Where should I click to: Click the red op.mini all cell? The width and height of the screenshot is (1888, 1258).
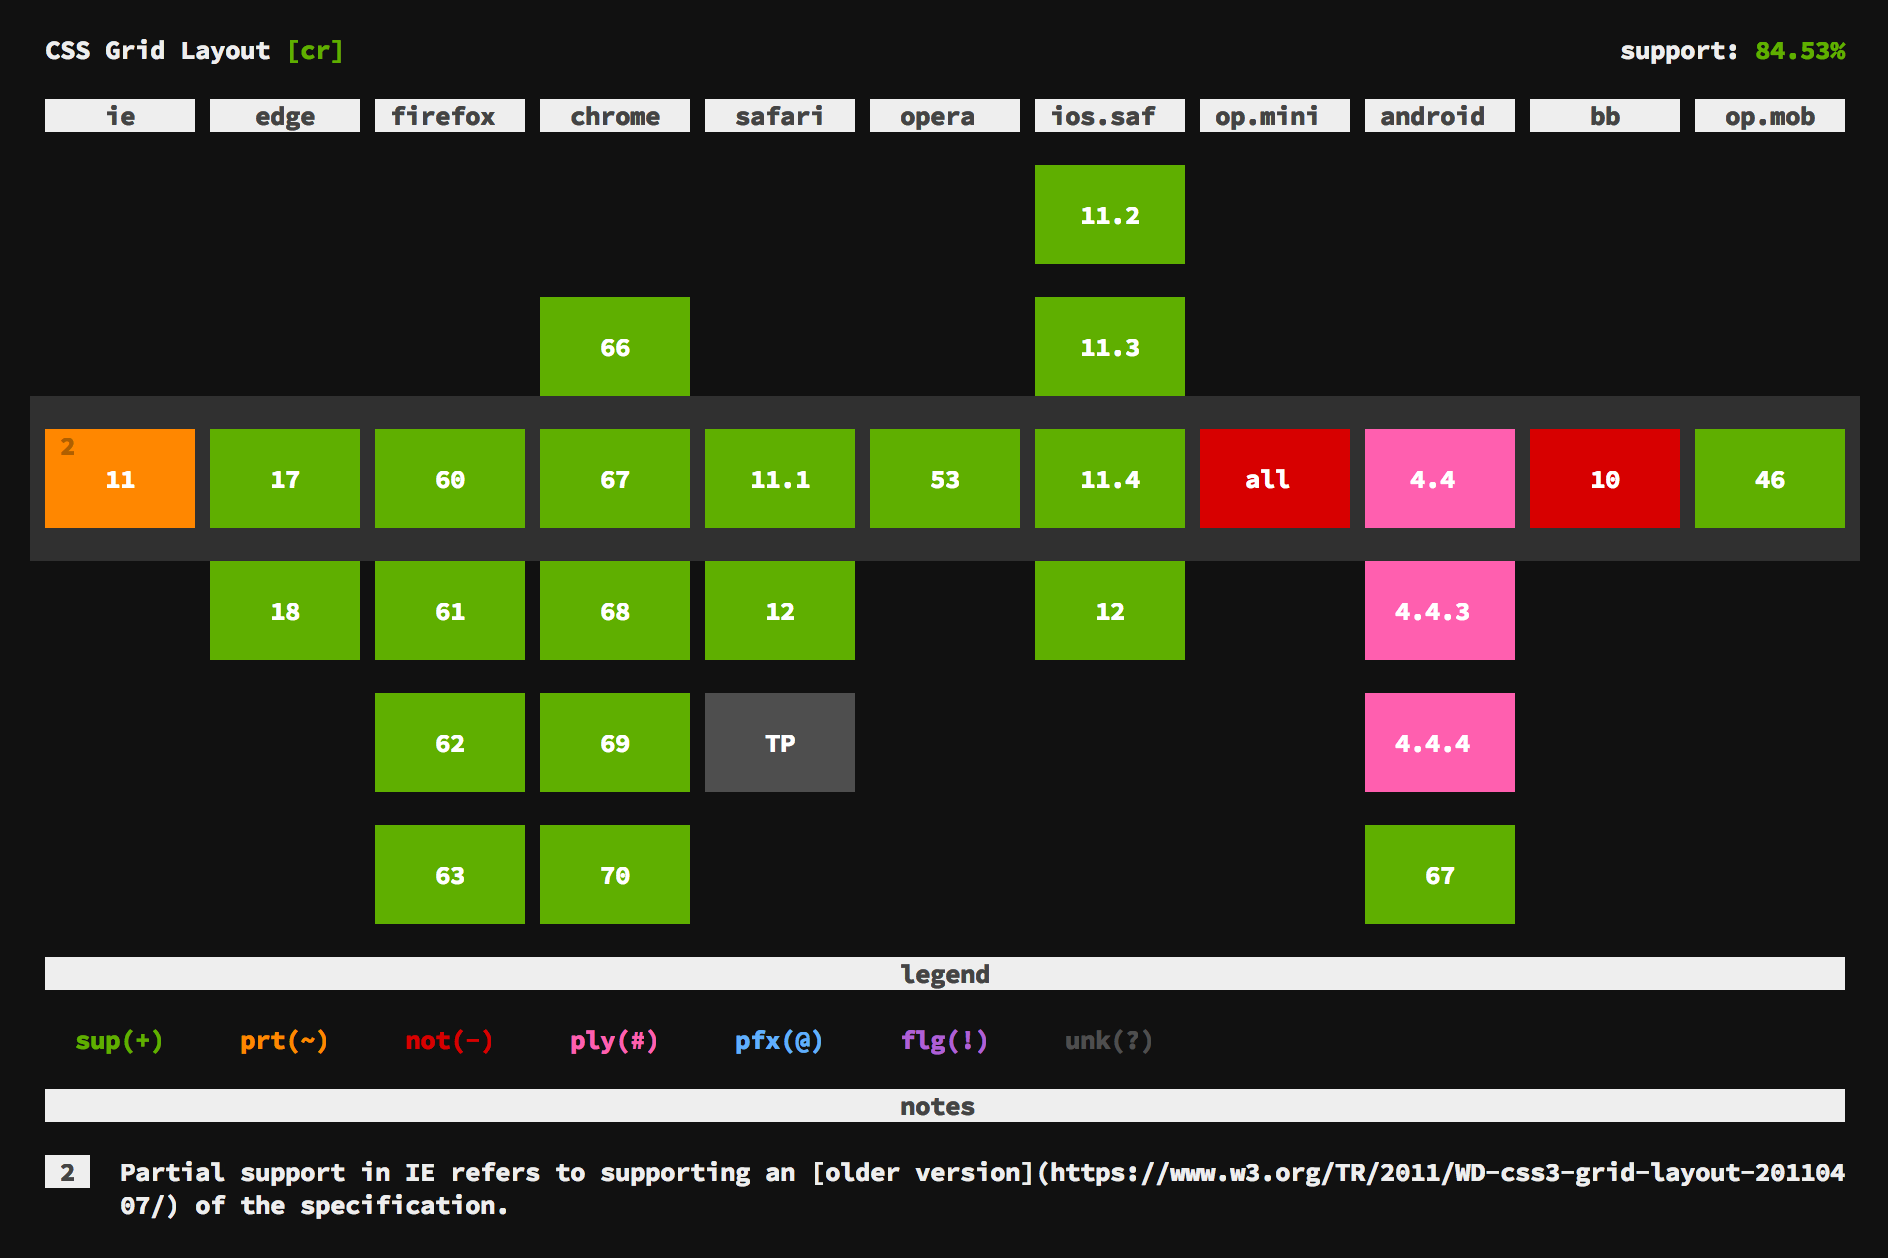coord(1275,478)
